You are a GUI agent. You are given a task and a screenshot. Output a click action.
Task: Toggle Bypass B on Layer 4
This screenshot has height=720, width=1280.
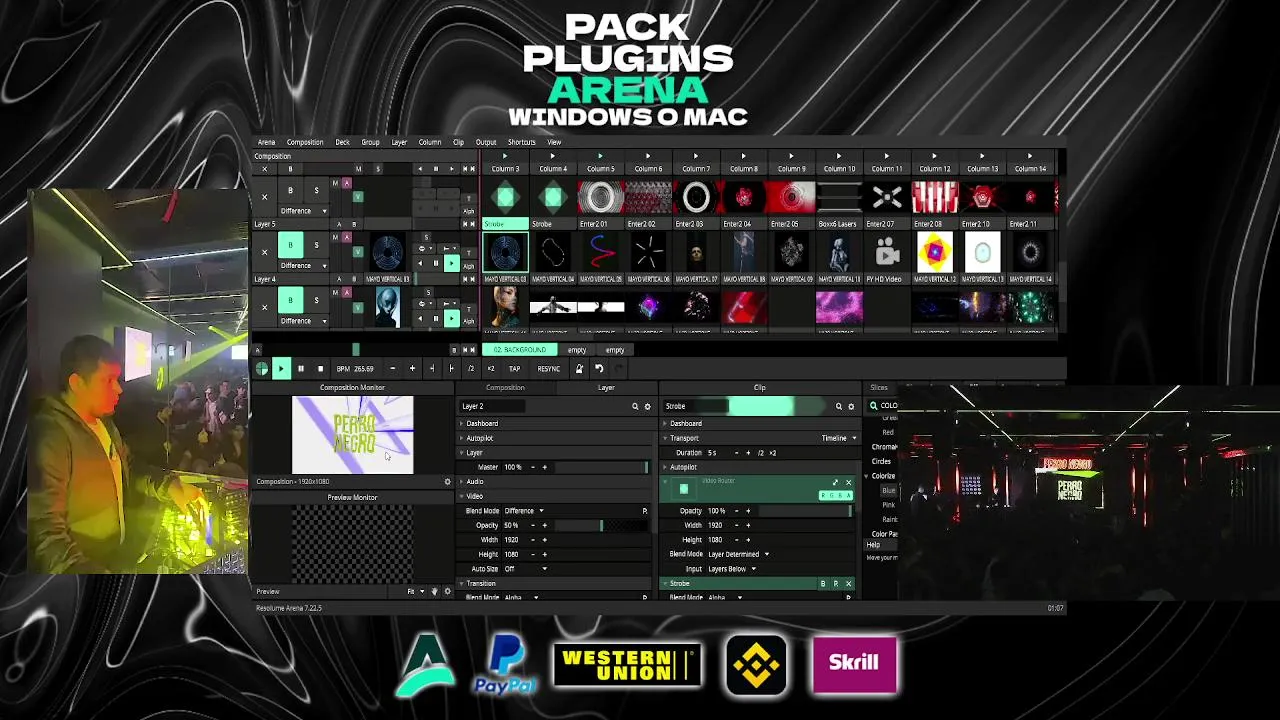pyautogui.click(x=290, y=300)
